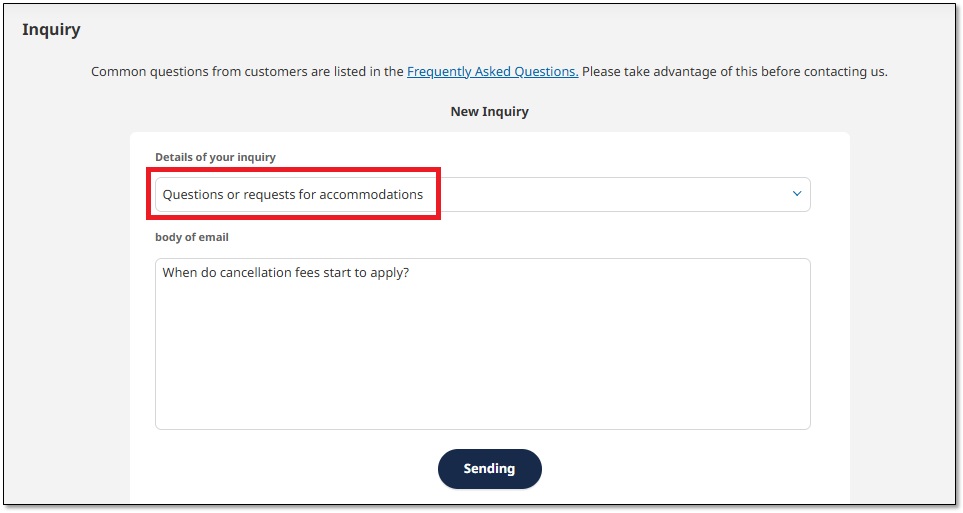Place cursor after 'apply?' in the message

tap(410, 272)
